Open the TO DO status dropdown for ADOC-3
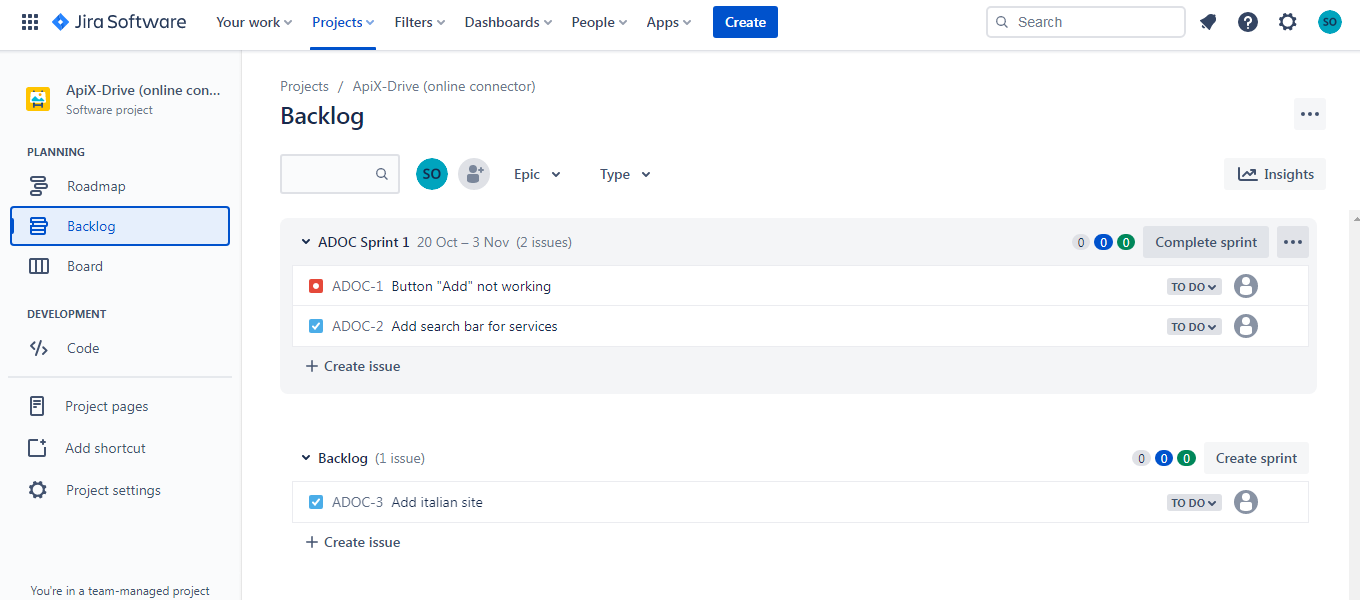 coord(1194,503)
